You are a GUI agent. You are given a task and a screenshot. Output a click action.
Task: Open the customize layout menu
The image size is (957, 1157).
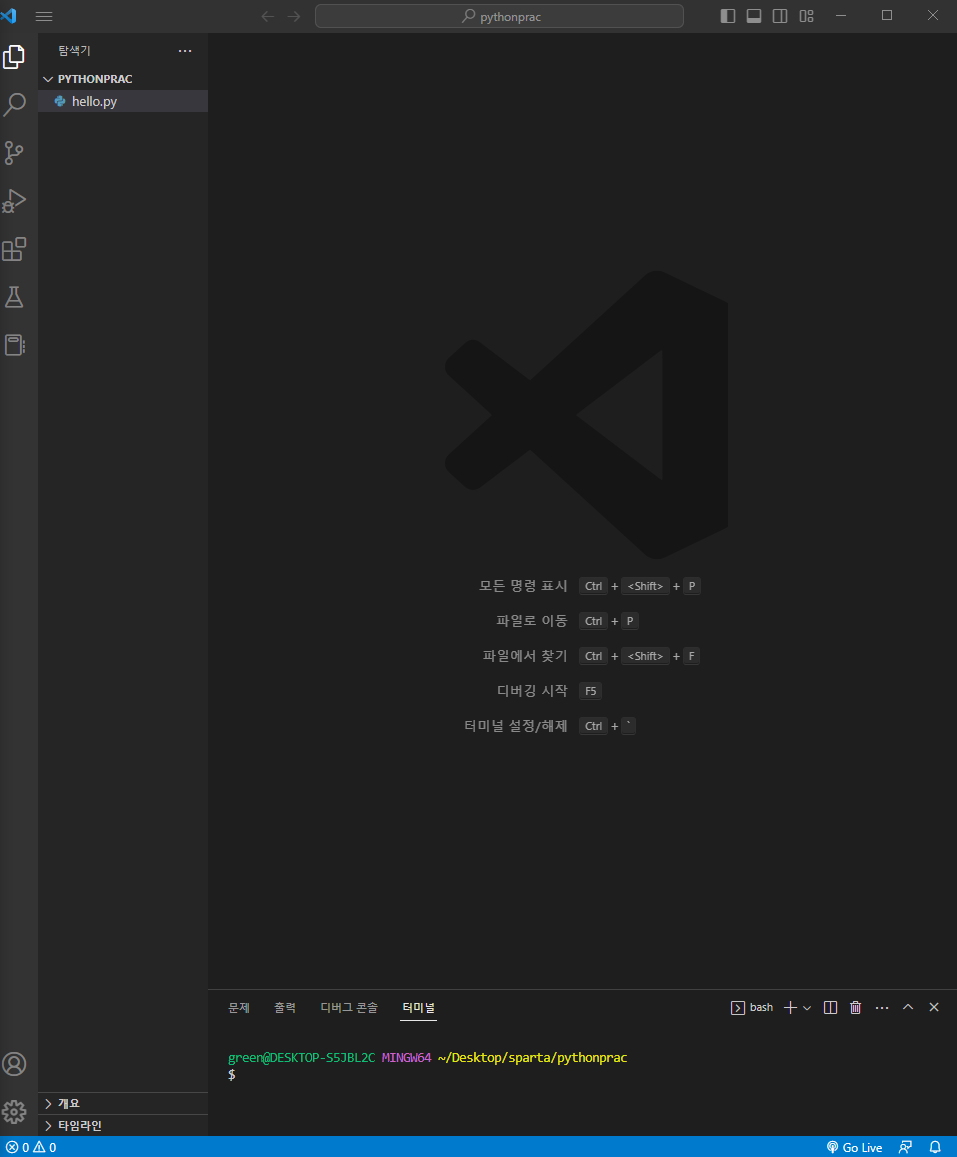(806, 16)
